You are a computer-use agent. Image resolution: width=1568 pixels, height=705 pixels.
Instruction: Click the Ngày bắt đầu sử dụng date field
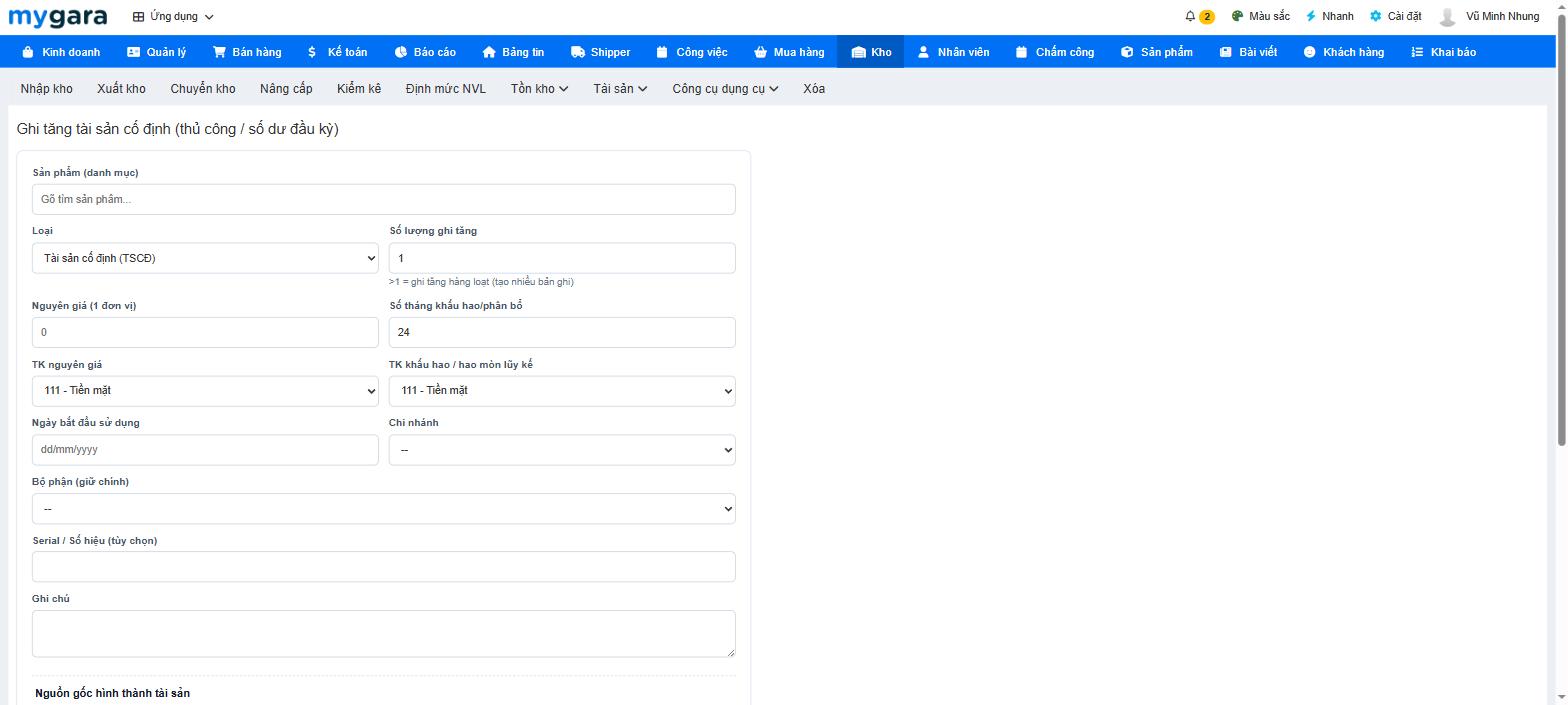(x=205, y=450)
